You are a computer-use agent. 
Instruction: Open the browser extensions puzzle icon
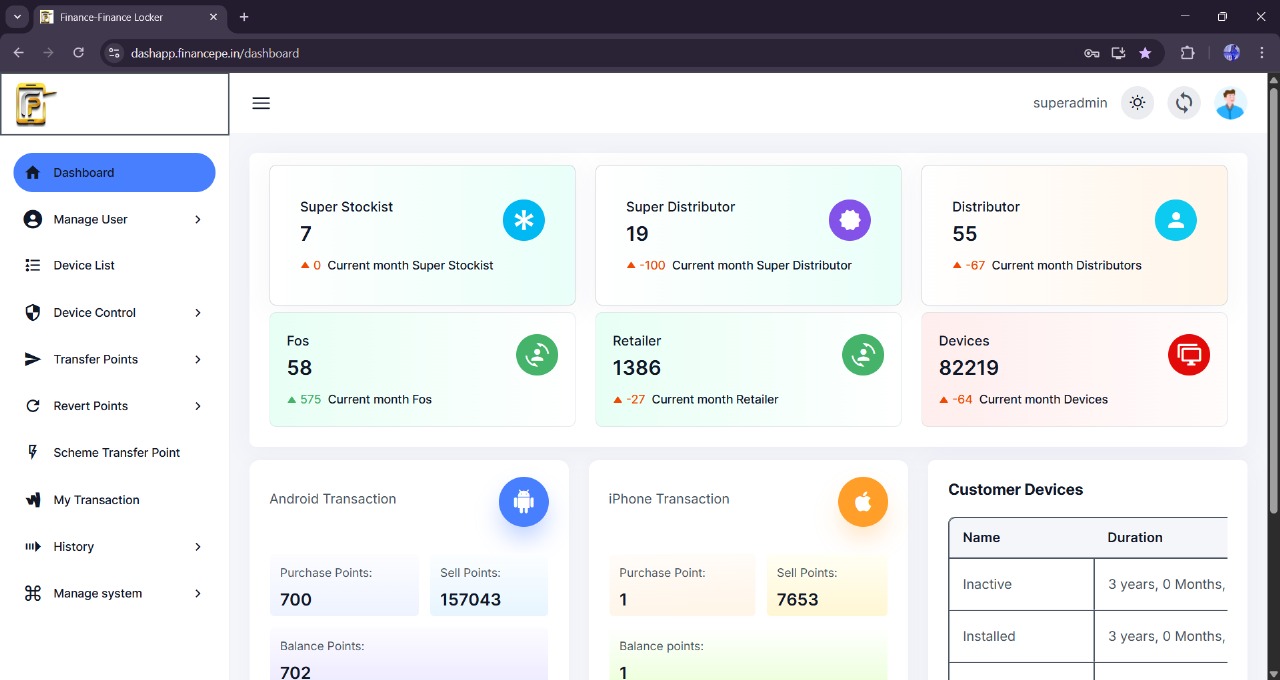tap(1188, 53)
